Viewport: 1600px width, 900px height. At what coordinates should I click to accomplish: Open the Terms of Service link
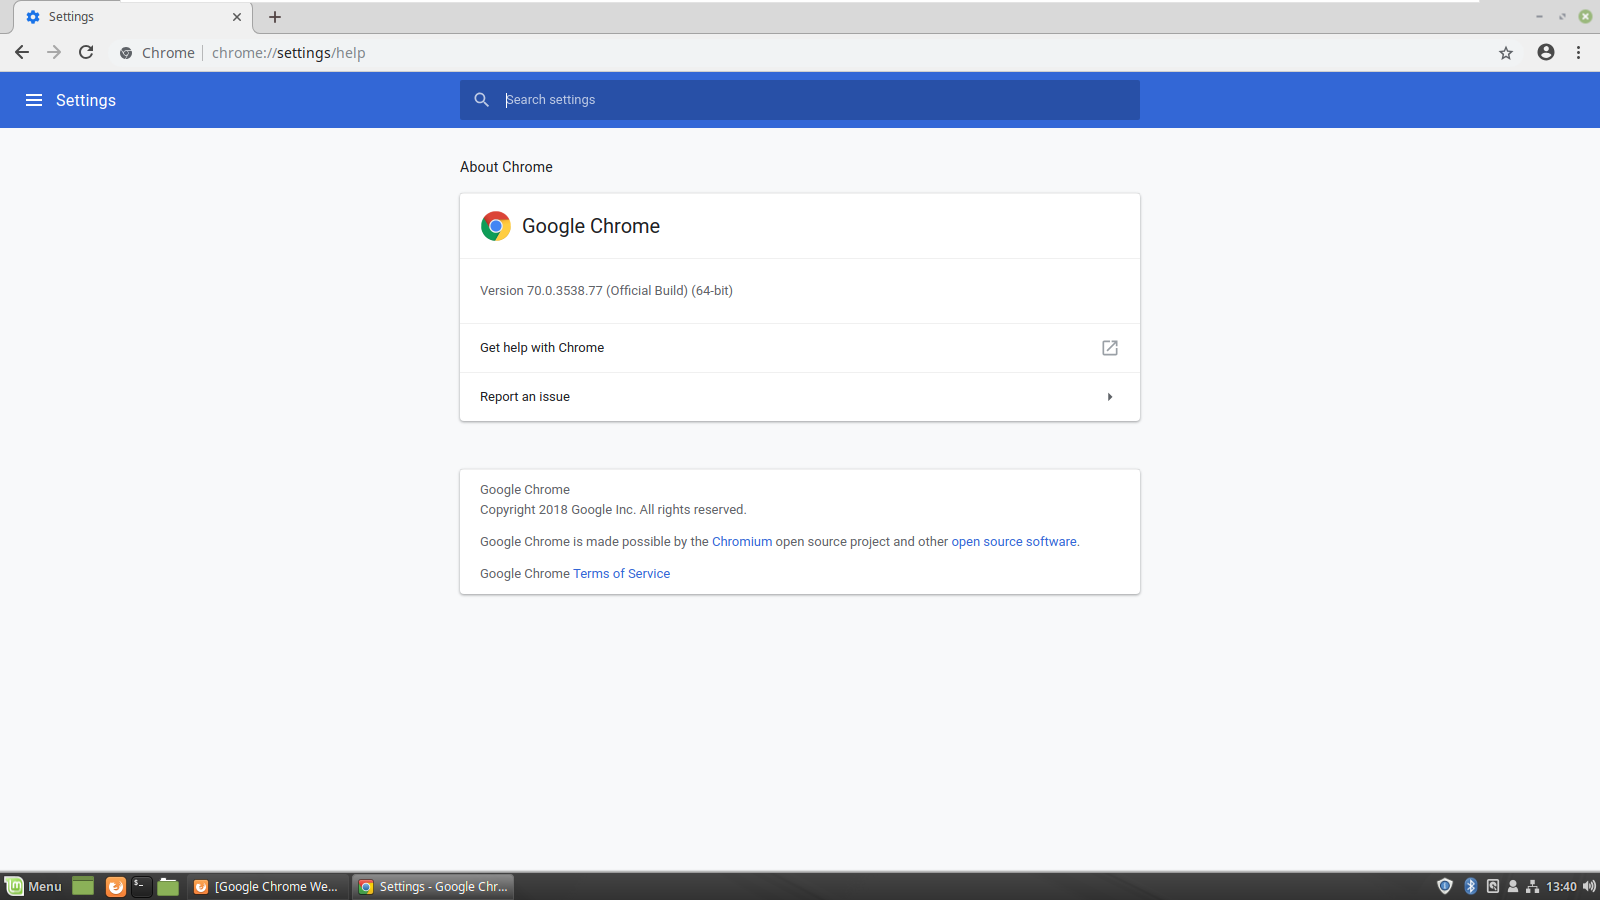pos(621,574)
